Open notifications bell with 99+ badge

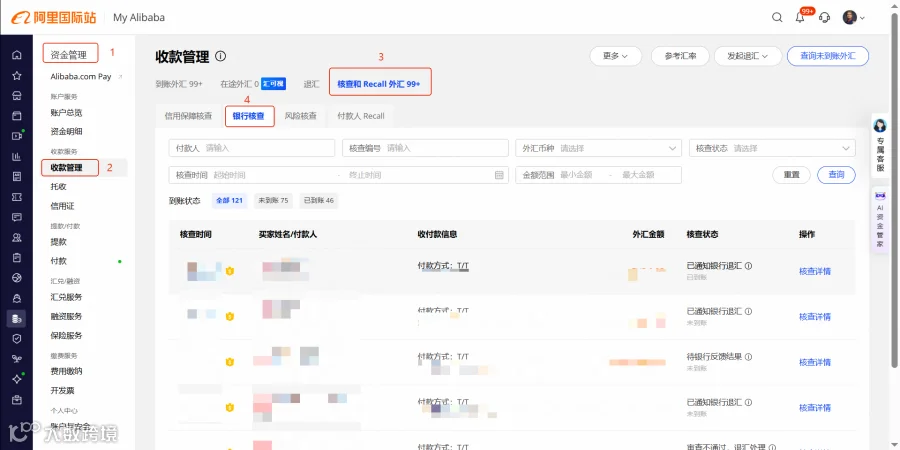click(x=801, y=17)
